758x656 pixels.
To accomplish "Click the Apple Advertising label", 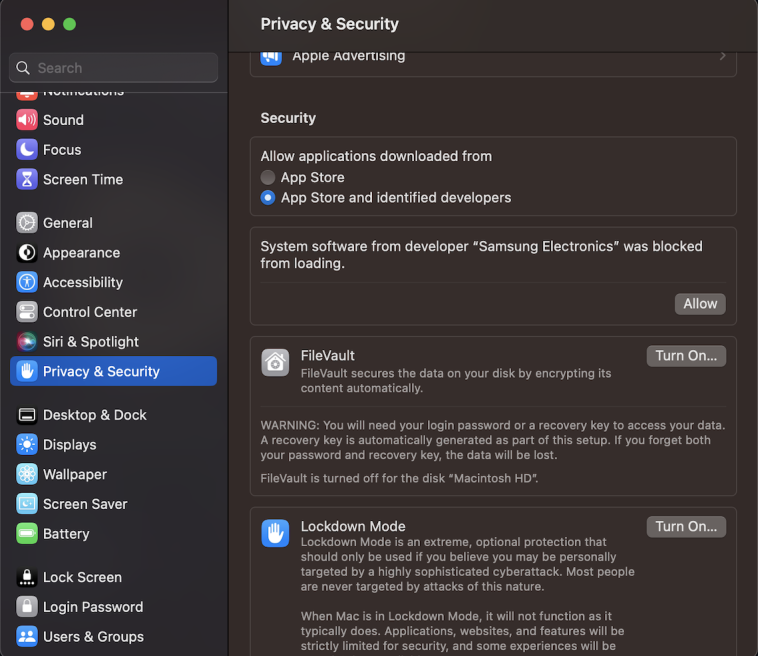I will coord(349,57).
